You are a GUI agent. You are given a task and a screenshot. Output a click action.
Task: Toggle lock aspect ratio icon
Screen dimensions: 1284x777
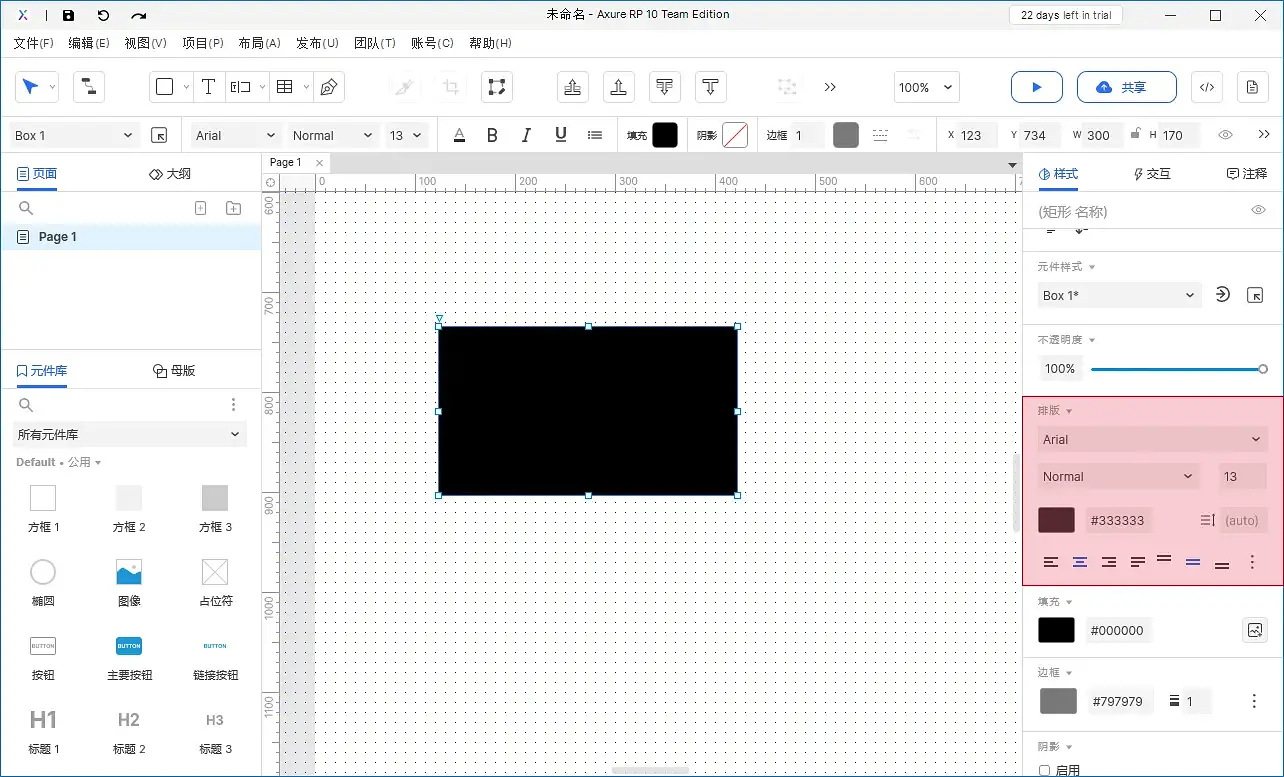[x=1135, y=134]
